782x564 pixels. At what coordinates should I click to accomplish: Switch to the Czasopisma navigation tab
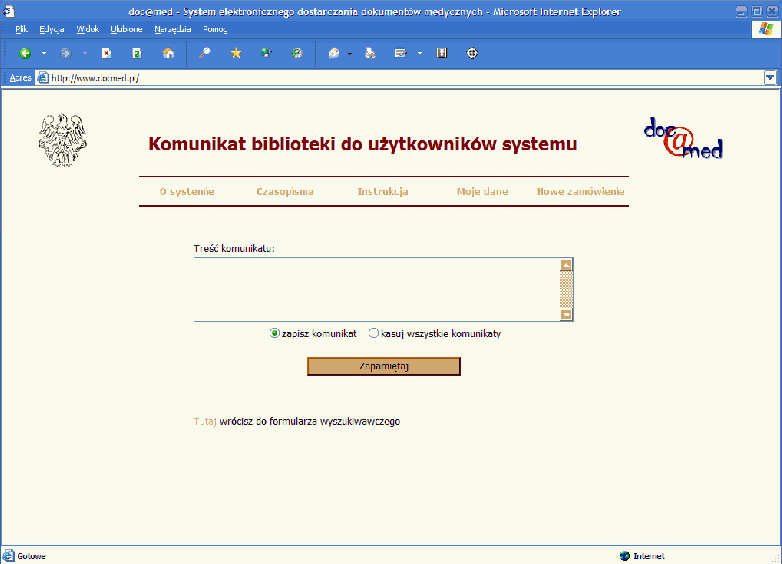(x=285, y=191)
